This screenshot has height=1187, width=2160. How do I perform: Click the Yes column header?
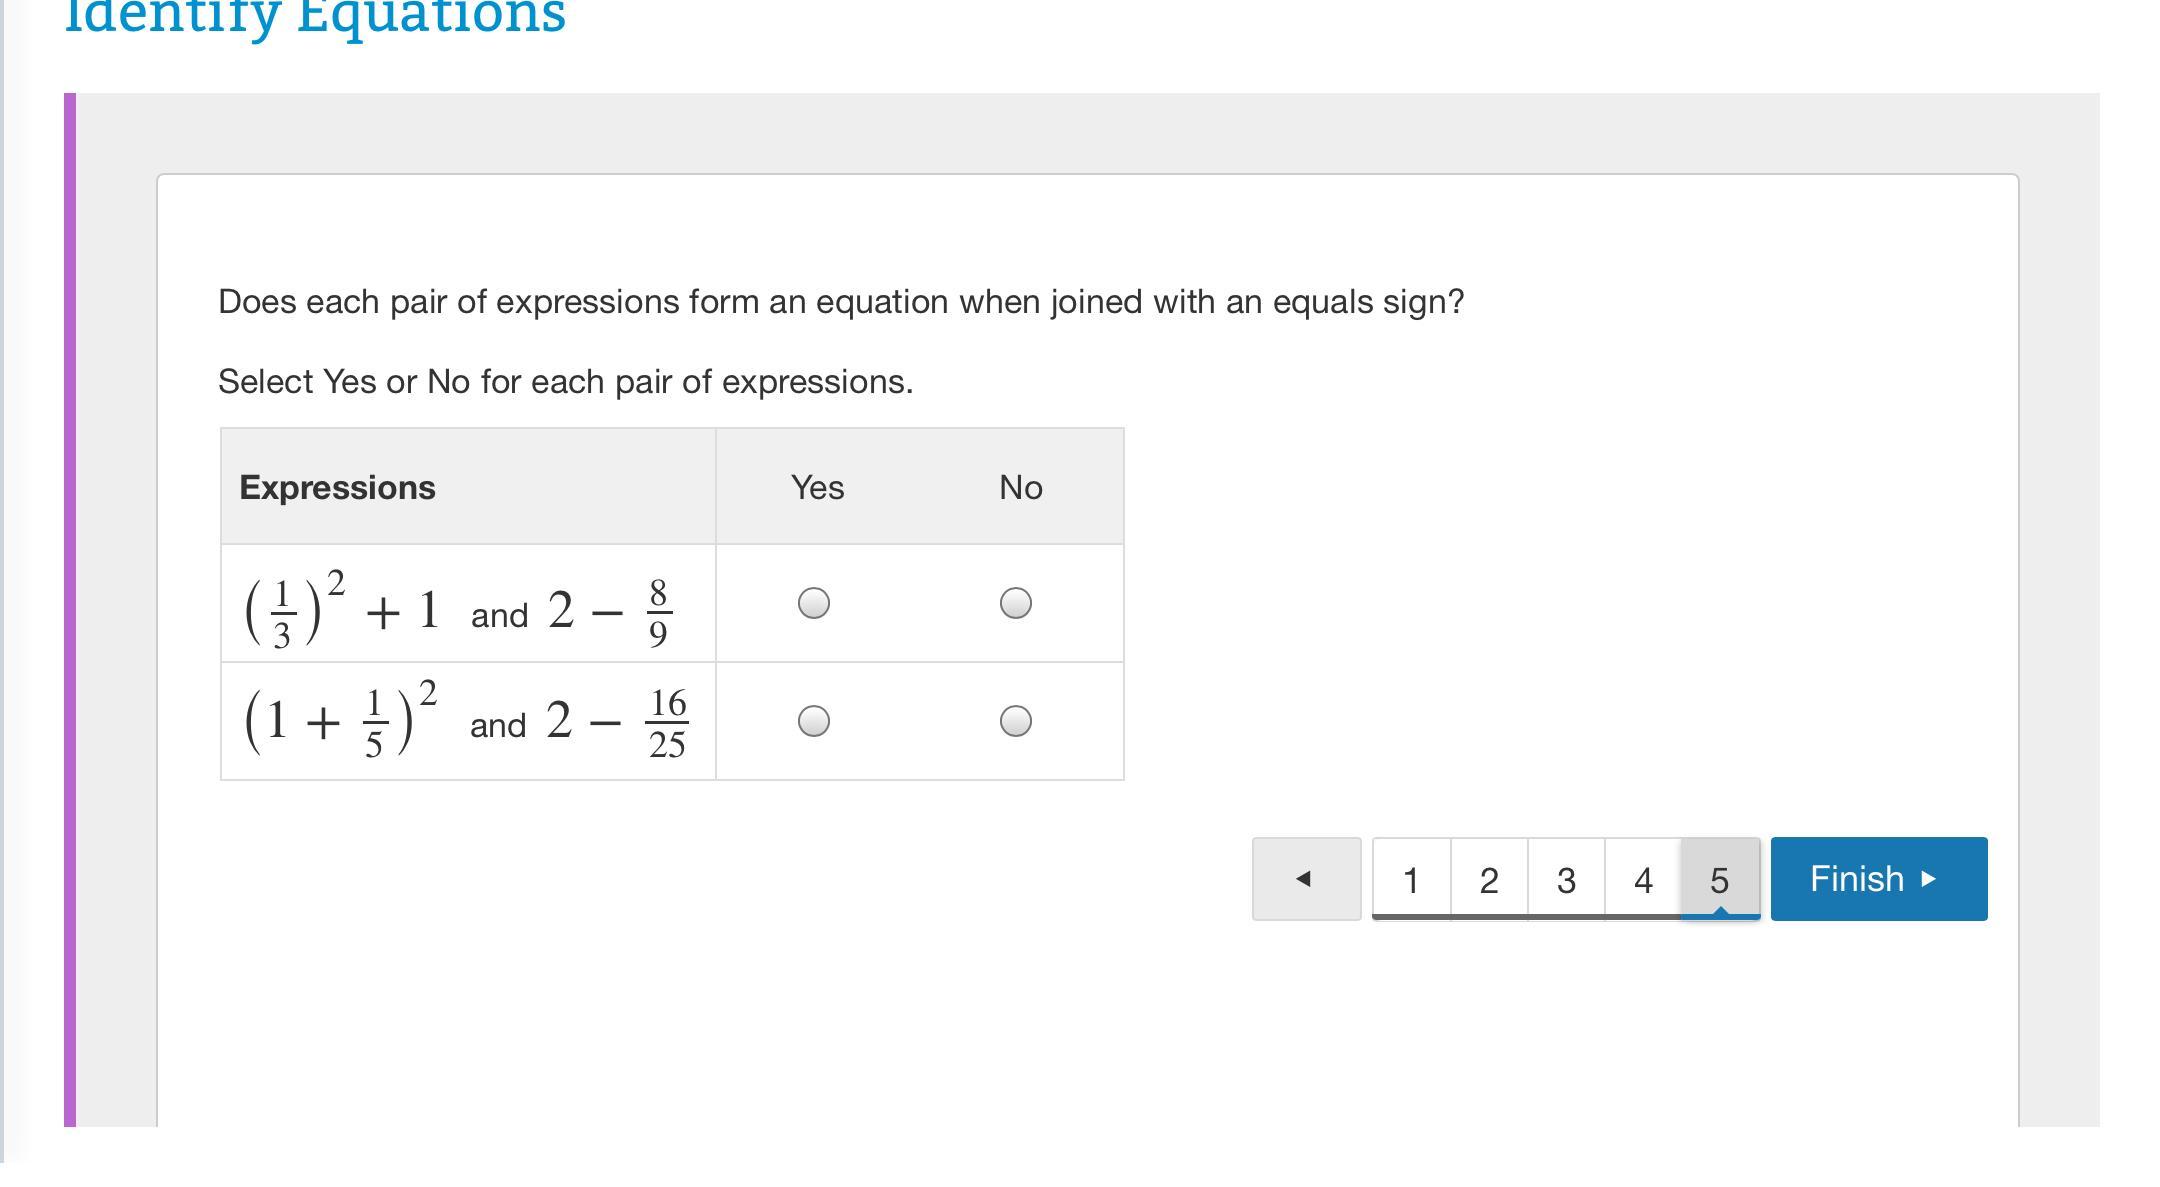pos(817,487)
